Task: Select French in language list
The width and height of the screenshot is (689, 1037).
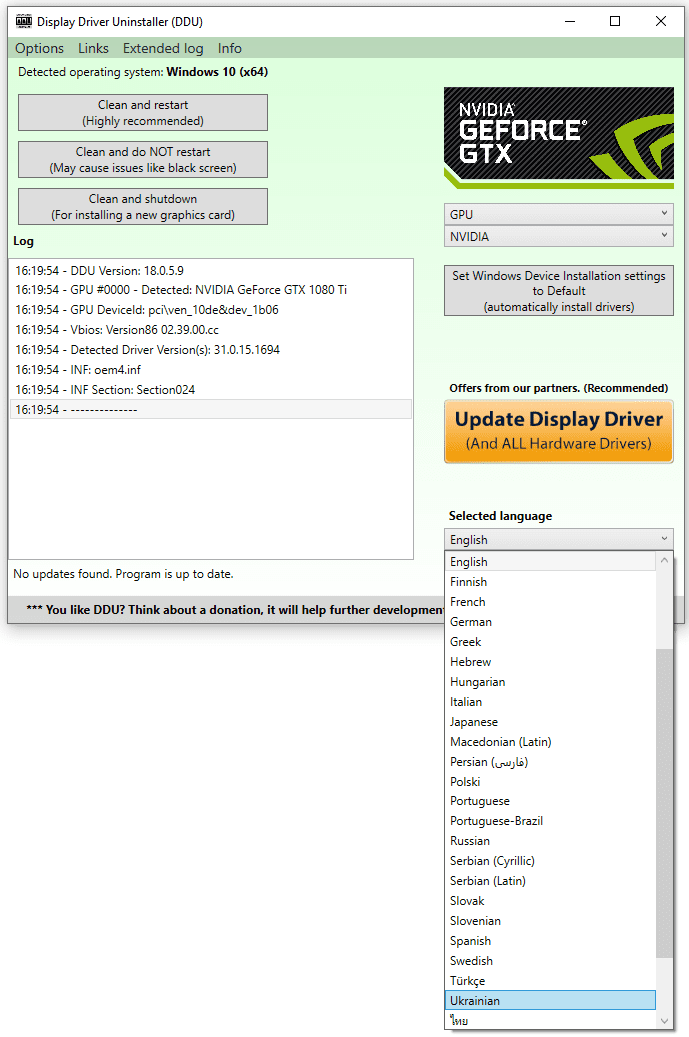Action: [x=550, y=601]
